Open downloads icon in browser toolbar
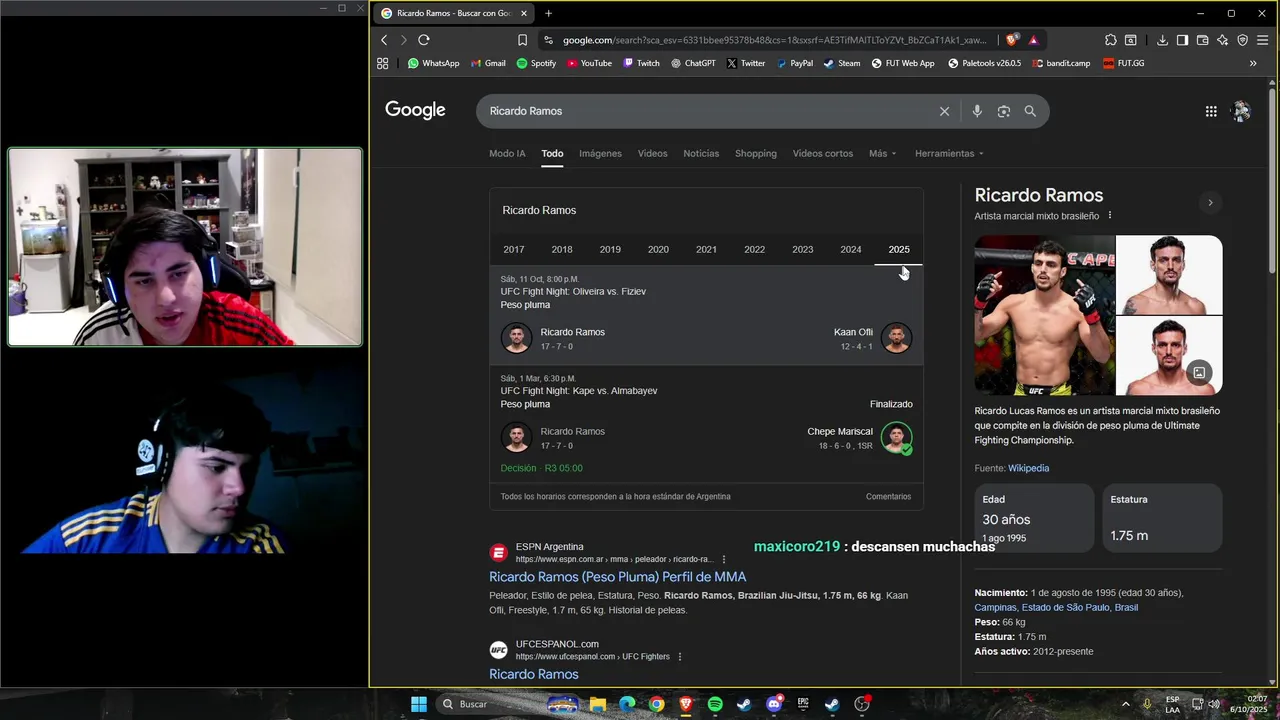The image size is (1280, 720). (x=1162, y=40)
